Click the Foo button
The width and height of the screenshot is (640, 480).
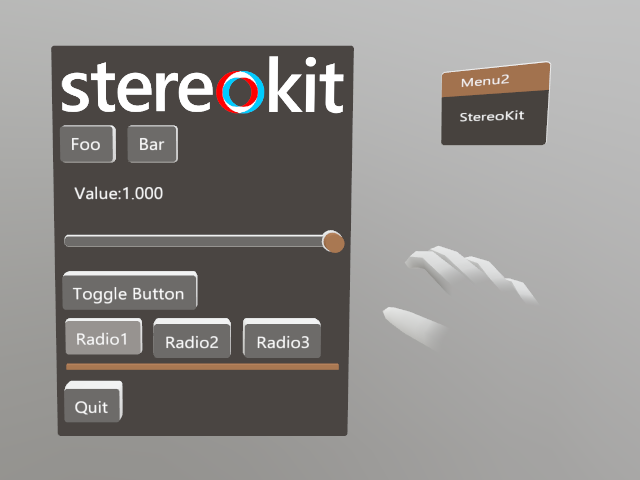point(88,144)
